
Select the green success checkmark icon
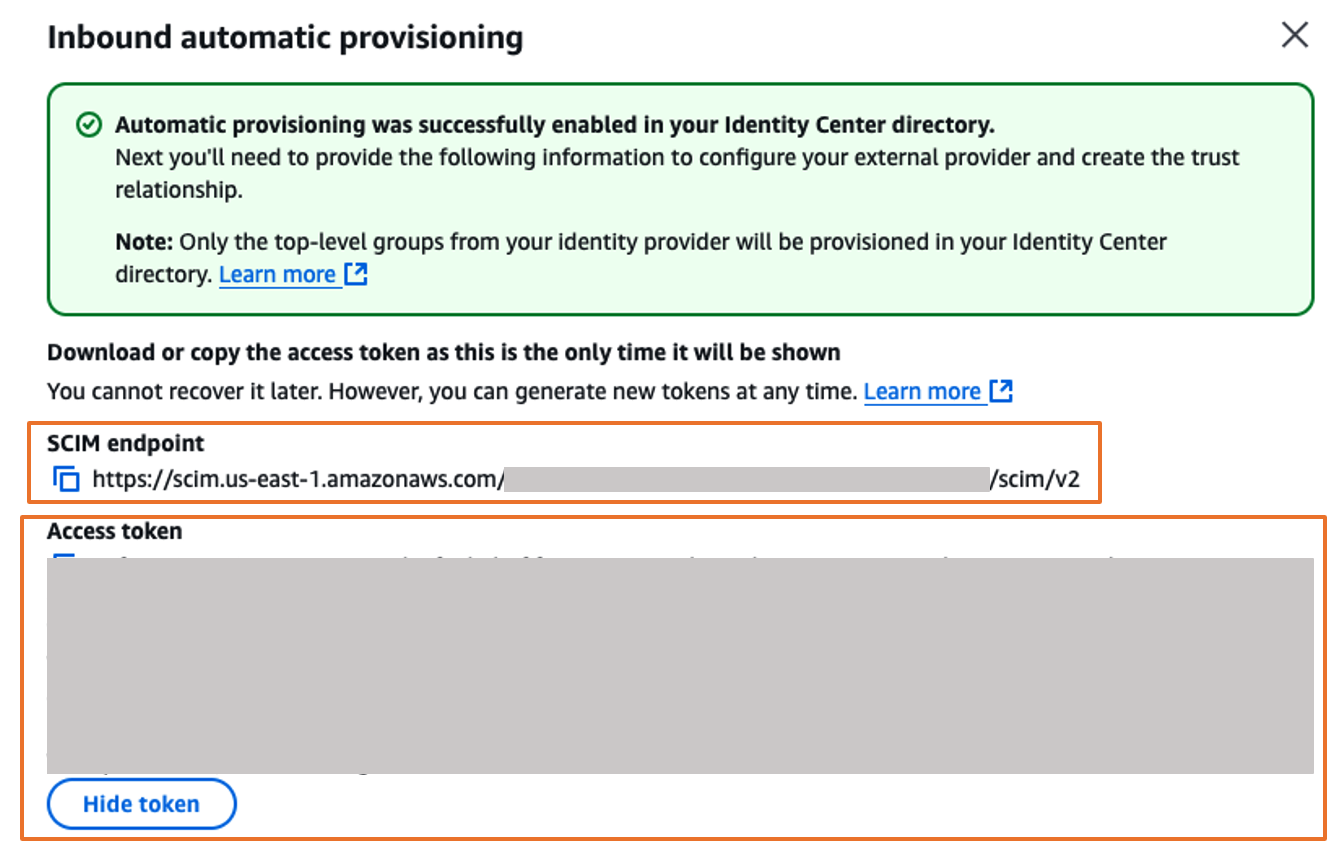pyautogui.click(x=88, y=124)
